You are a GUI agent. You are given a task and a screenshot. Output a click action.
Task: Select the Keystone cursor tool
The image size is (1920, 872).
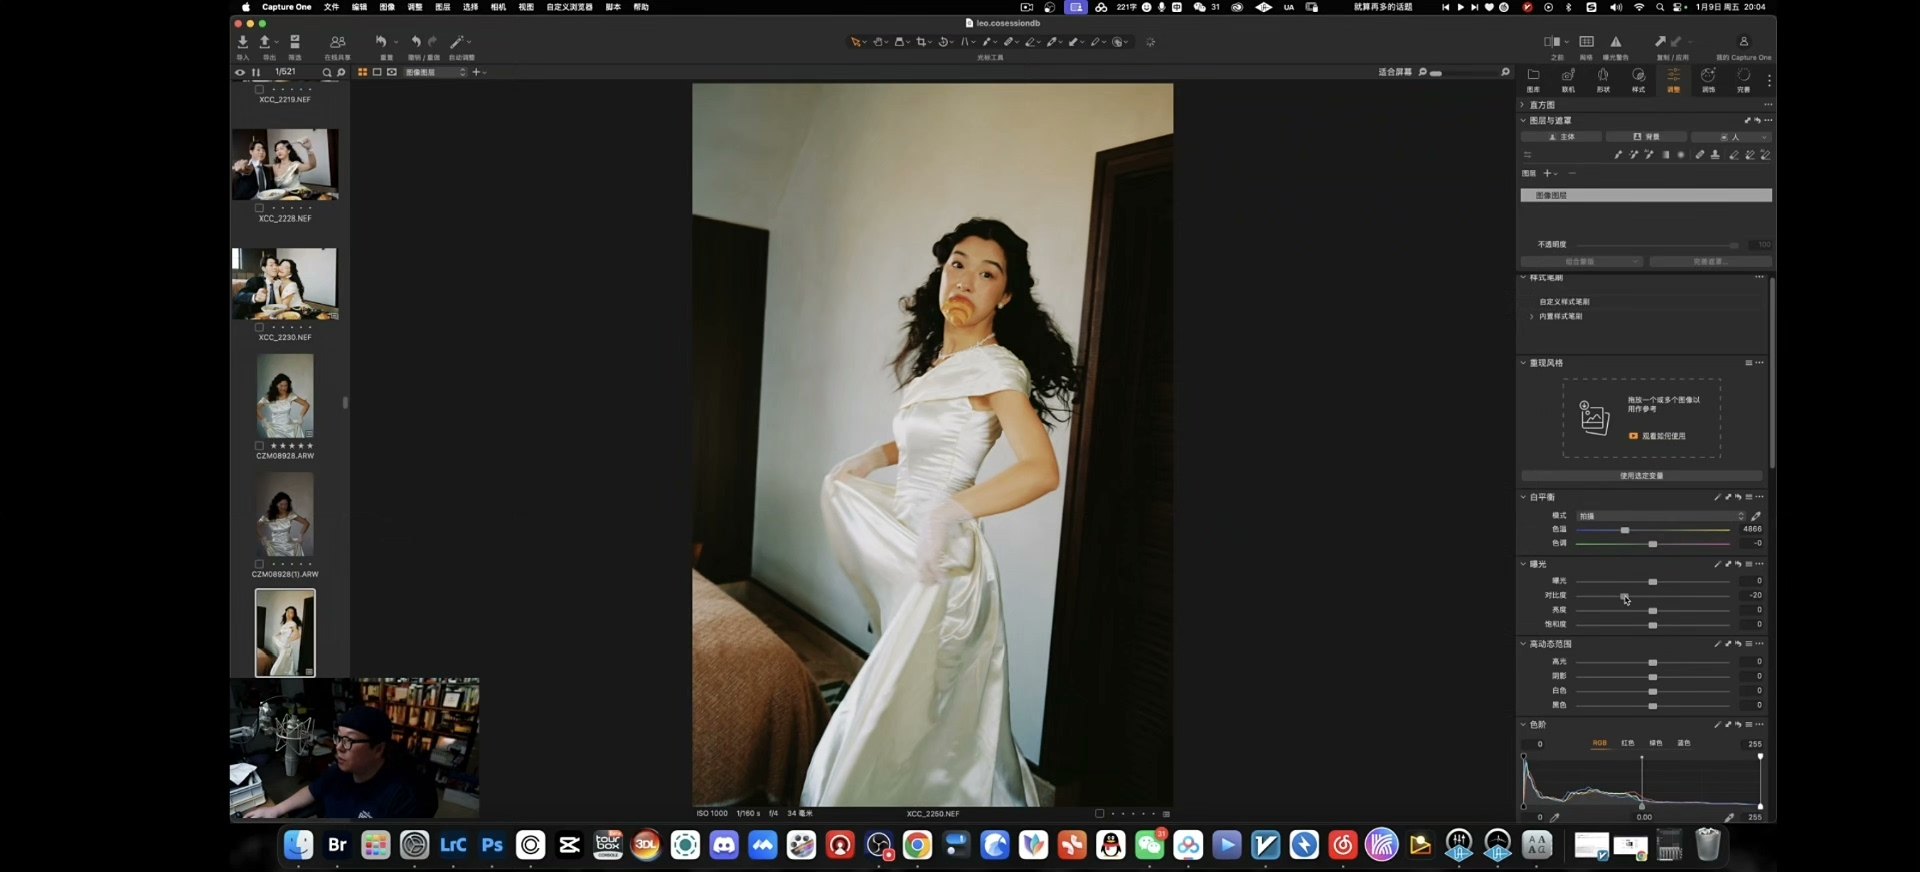(965, 42)
